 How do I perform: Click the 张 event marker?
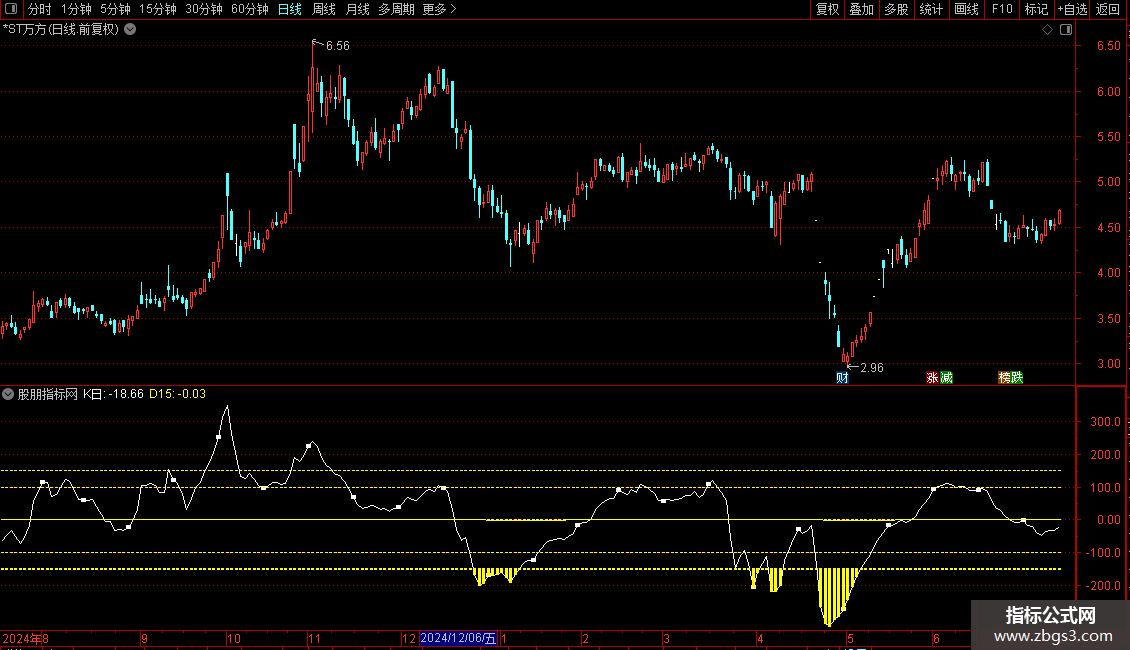point(932,378)
